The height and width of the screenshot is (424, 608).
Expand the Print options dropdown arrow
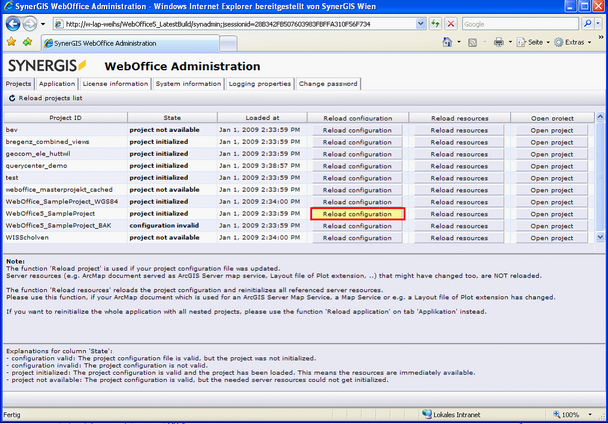pyautogui.click(x=510, y=42)
